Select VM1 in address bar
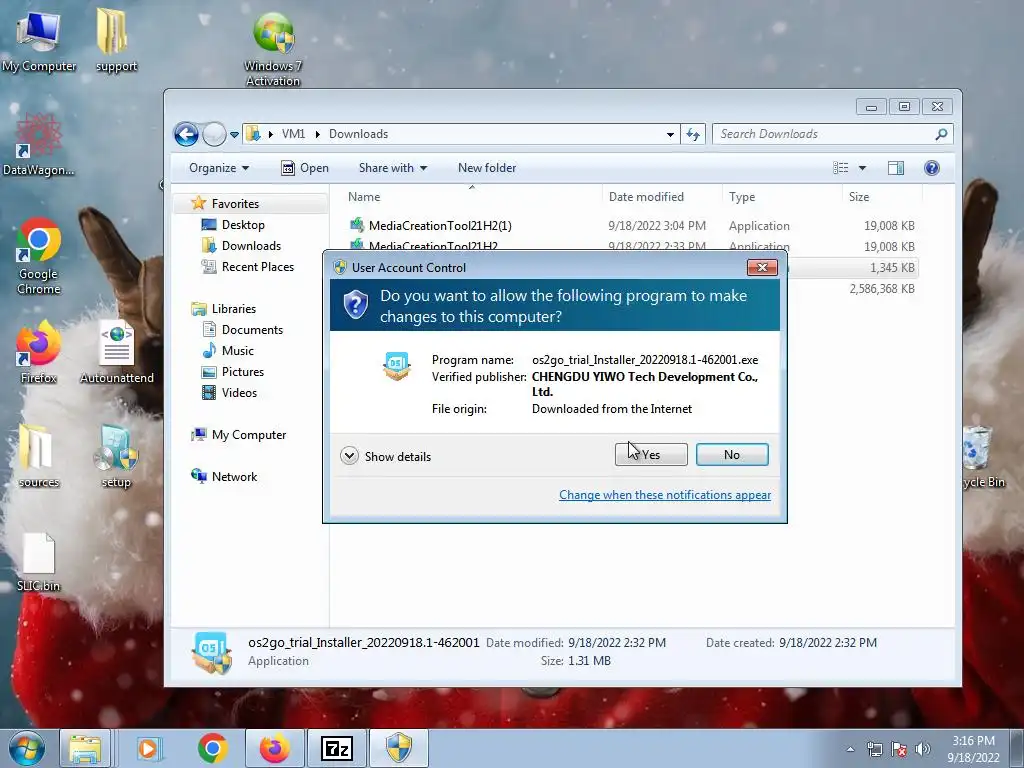This screenshot has width=1024, height=768. pos(293,134)
